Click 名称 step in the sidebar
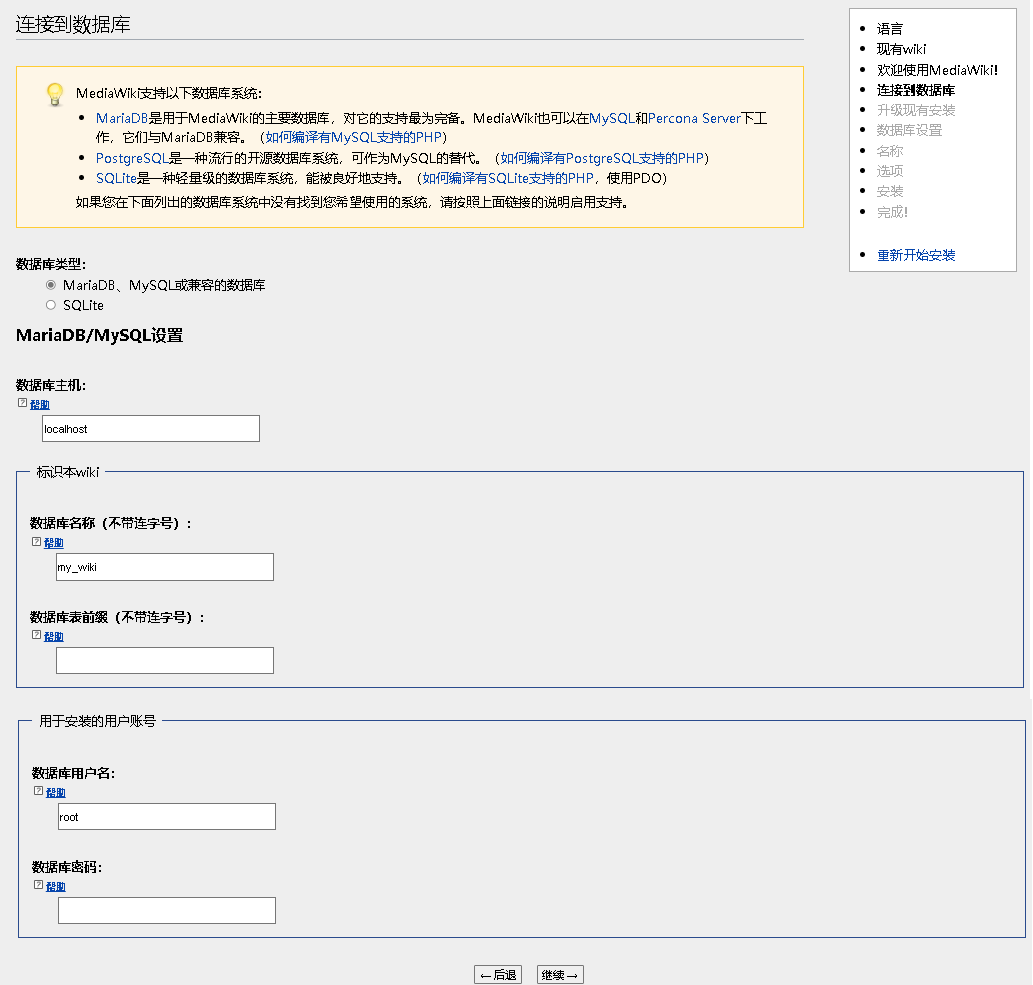Screen dimensions: 1033x985 889,151
